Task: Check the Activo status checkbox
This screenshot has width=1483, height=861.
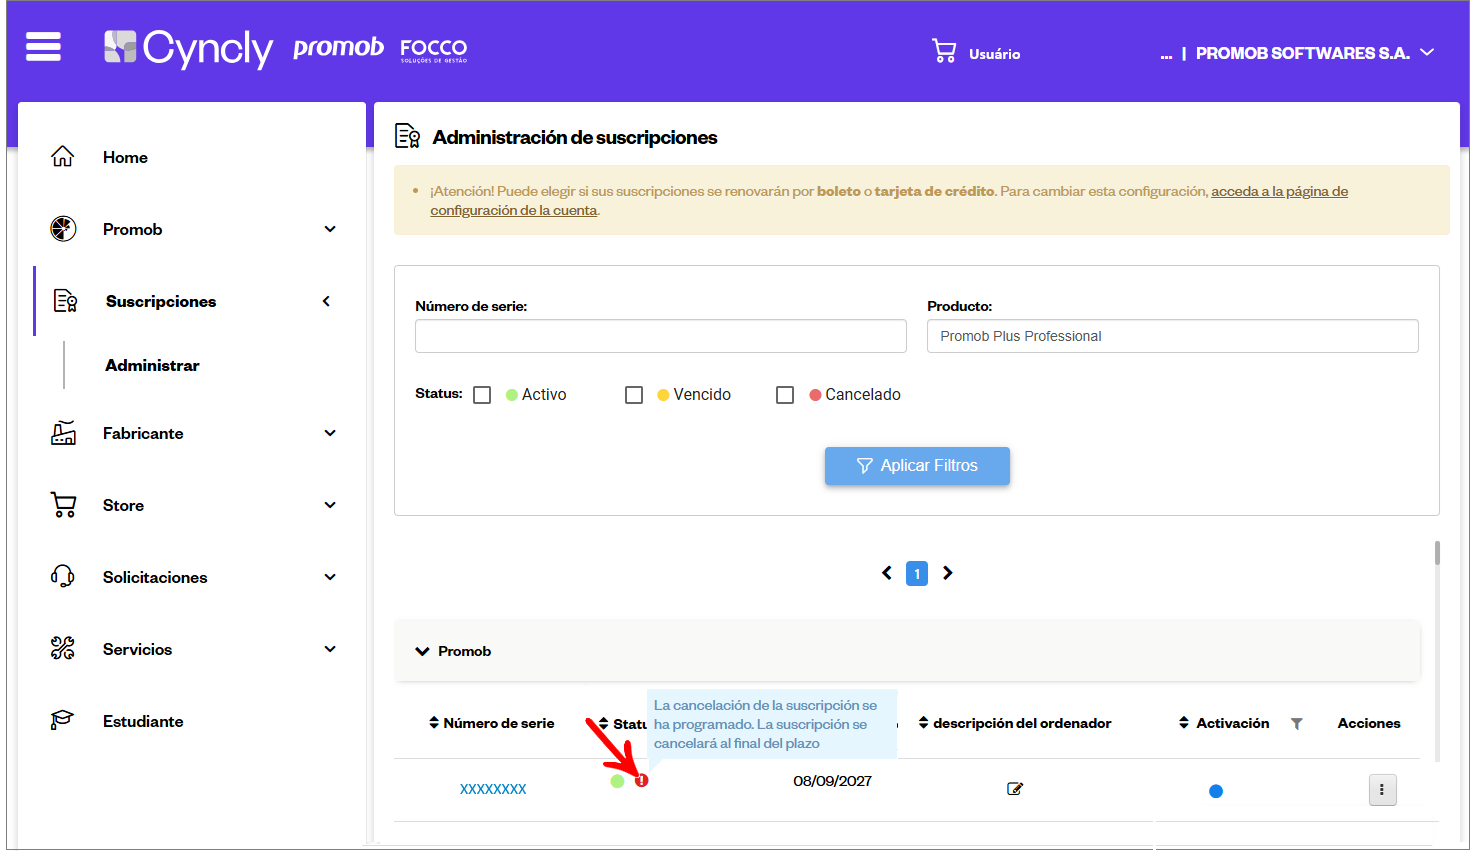Action: point(482,395)
